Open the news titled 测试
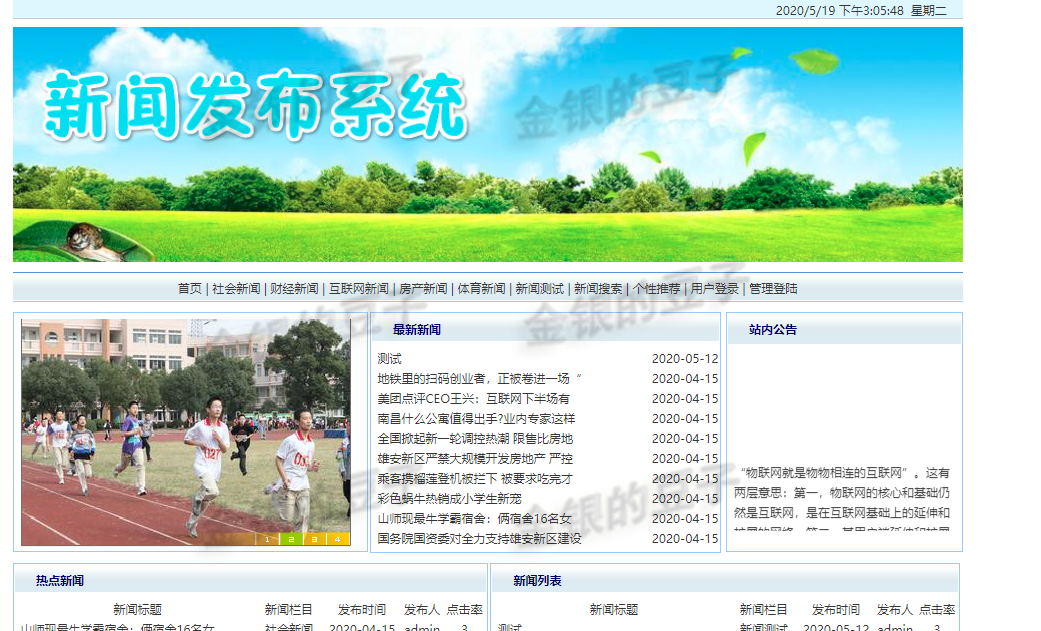 click(390, 357)
